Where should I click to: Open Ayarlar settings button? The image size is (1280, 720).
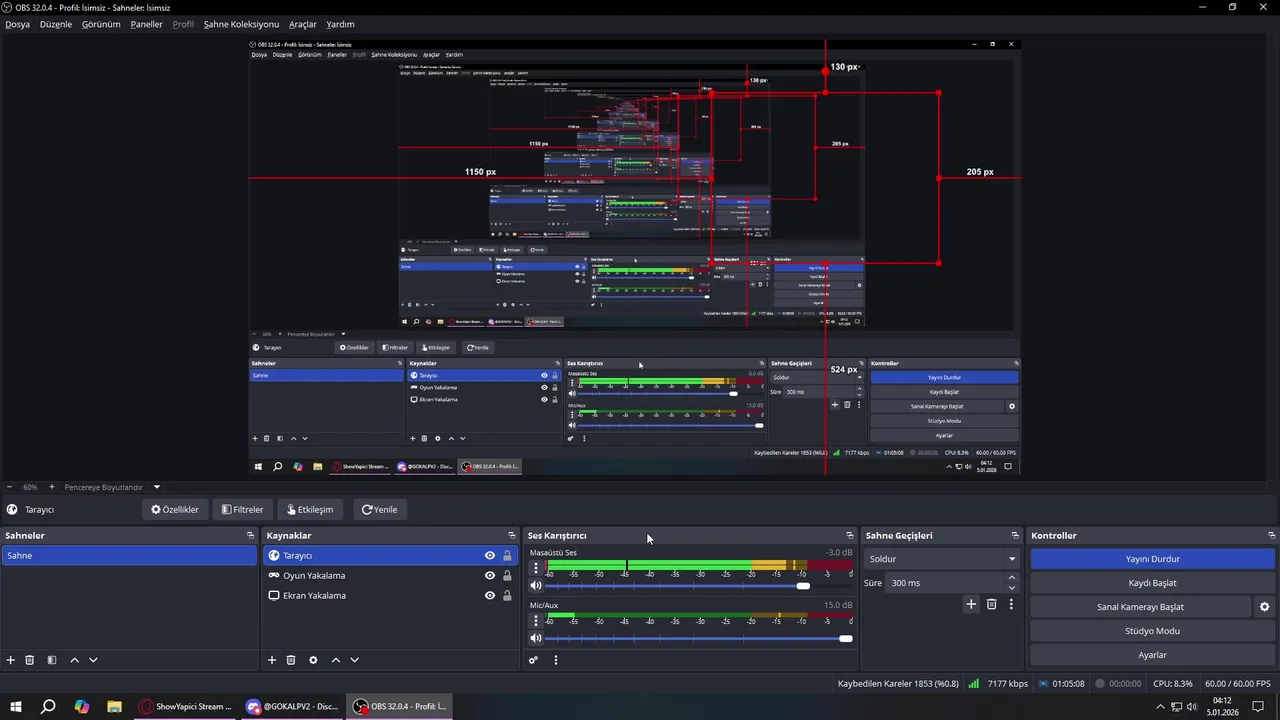(x=1152, y=655)
